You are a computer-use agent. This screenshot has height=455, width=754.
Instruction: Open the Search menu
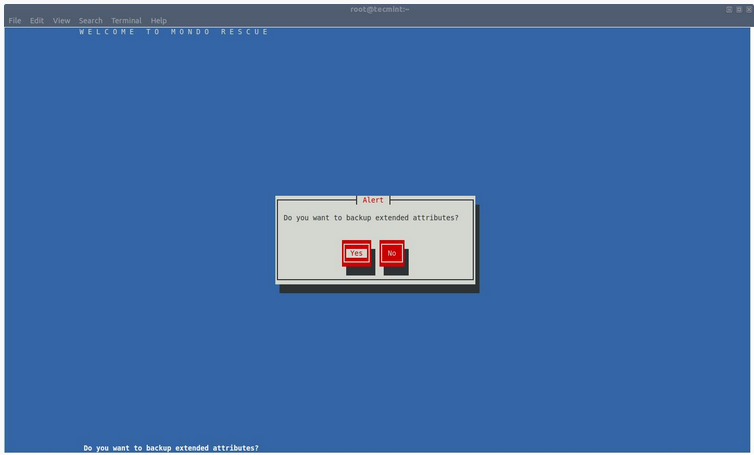90,20
